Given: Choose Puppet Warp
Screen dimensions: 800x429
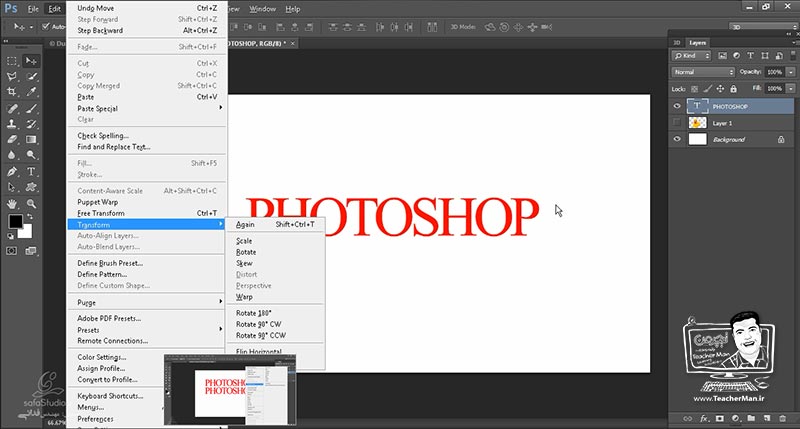Looking at the screenshot, I should [147, 202].
